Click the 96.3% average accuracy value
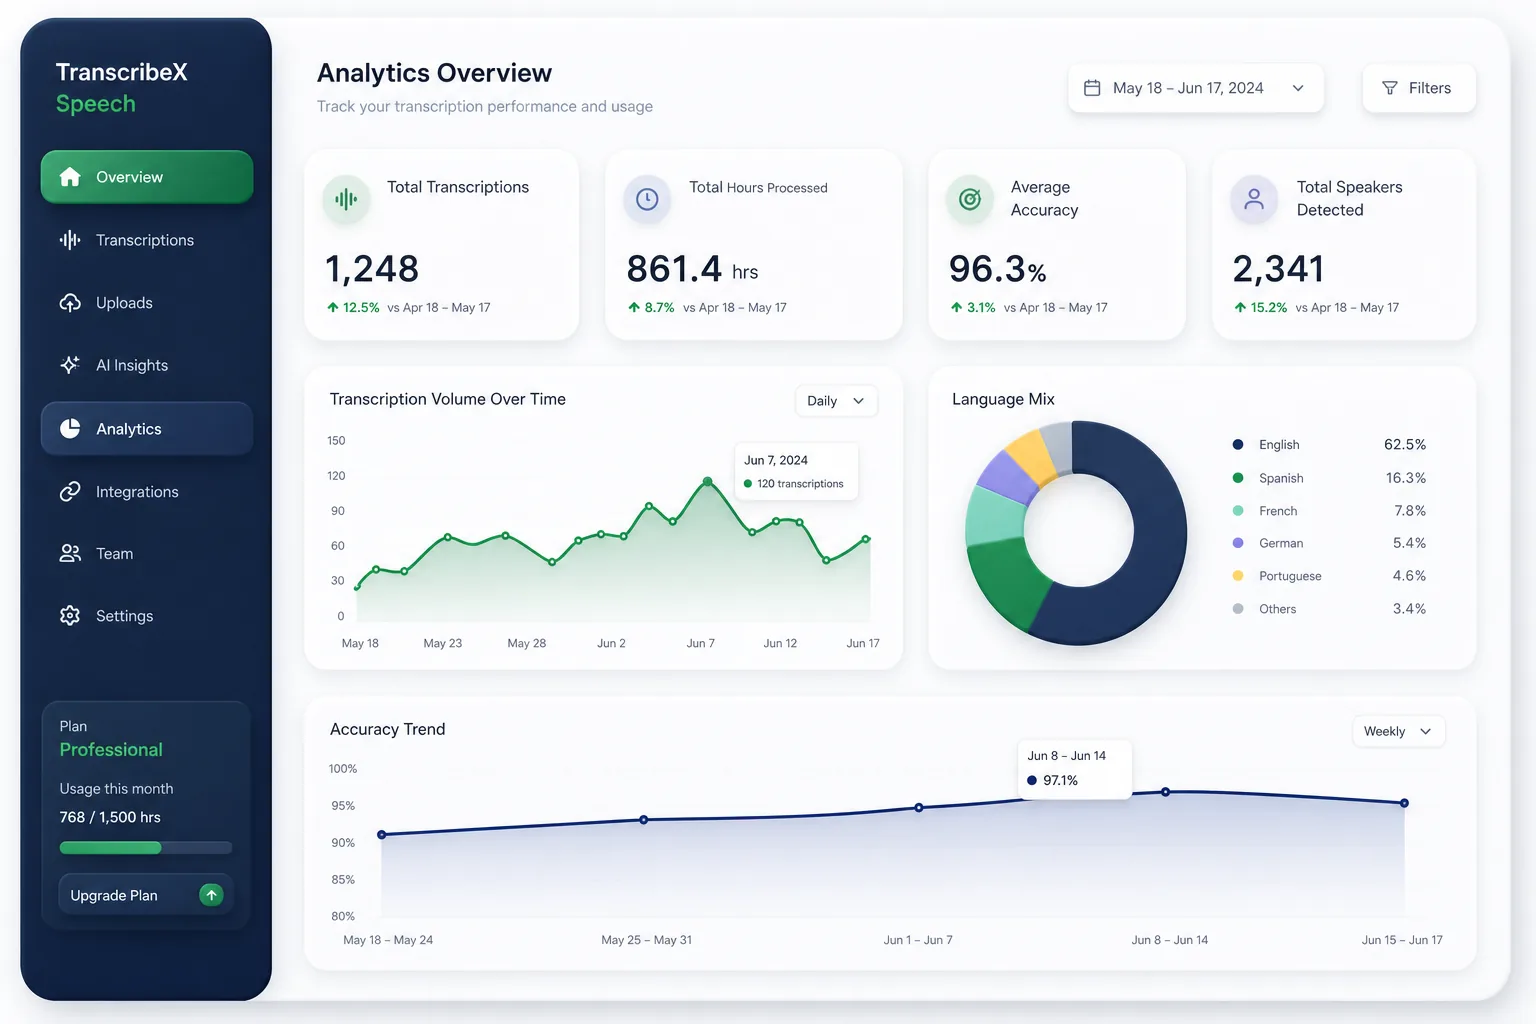The image size is (1536, 1024). (998, 269)
